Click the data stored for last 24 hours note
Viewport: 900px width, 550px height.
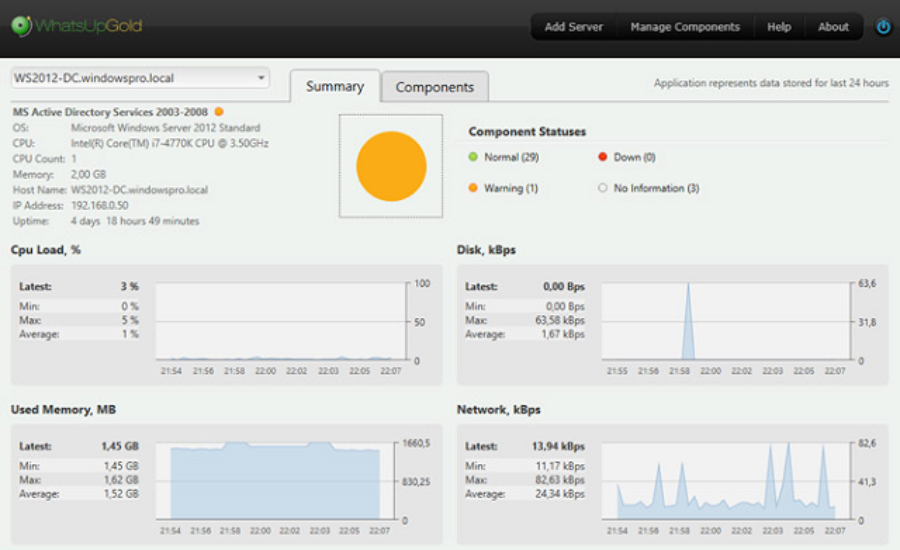tap(771, 83)
